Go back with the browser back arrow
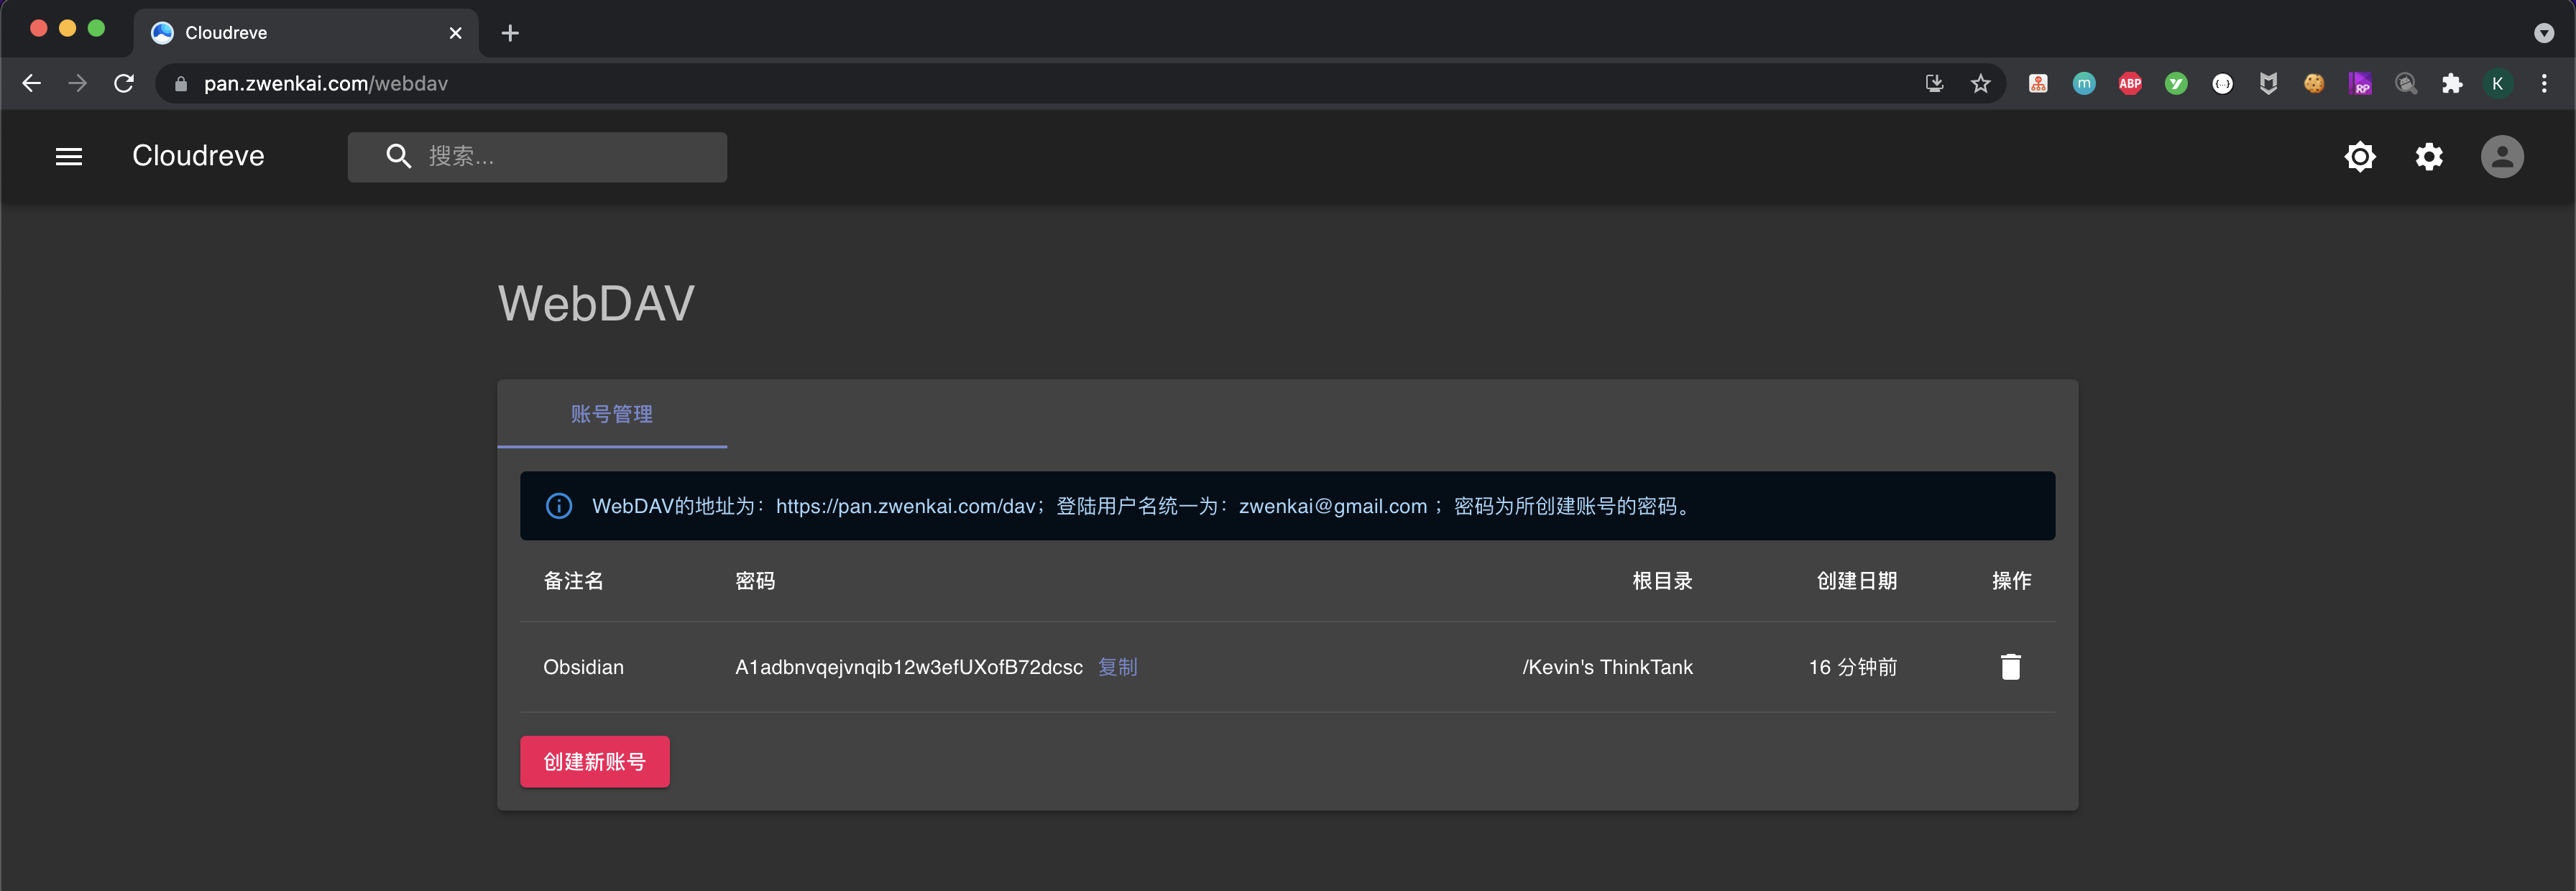 click(x=32, y=84)
